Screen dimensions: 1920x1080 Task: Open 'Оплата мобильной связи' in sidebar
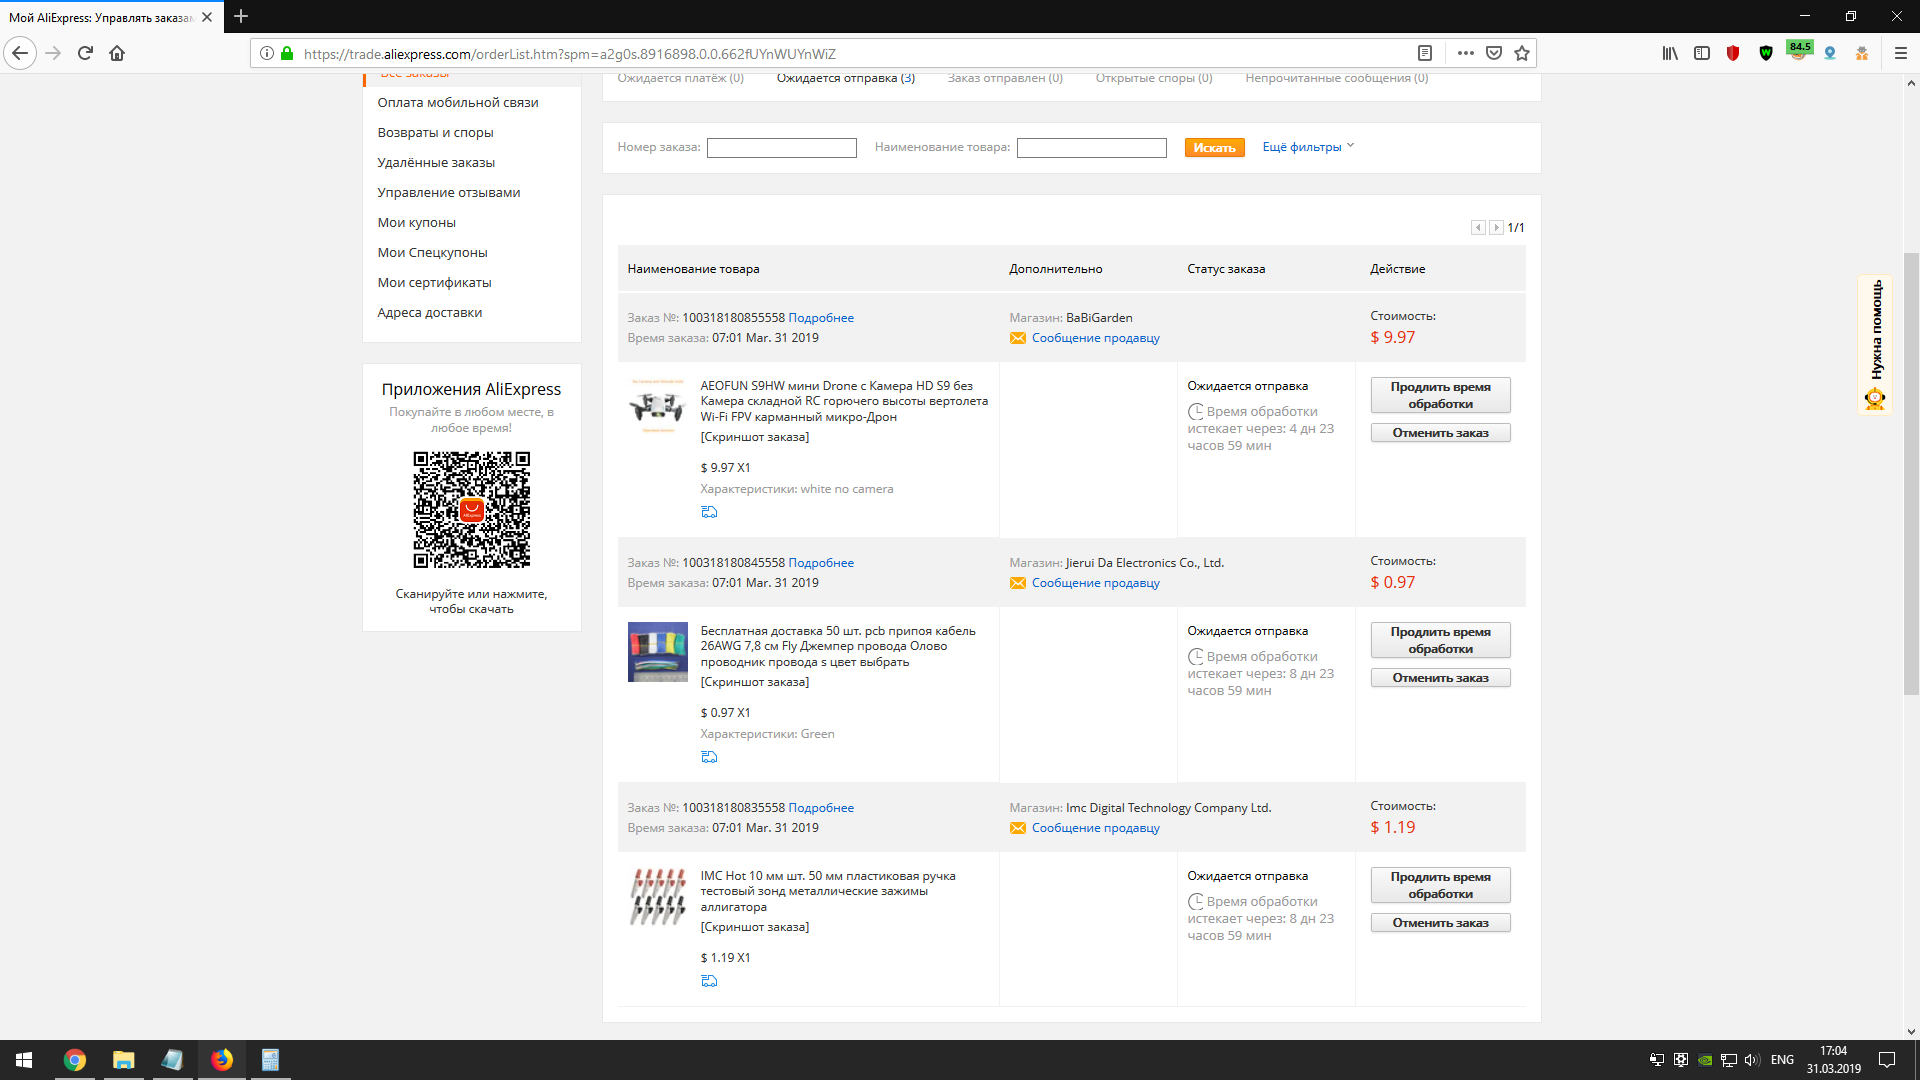pos(458,102)
